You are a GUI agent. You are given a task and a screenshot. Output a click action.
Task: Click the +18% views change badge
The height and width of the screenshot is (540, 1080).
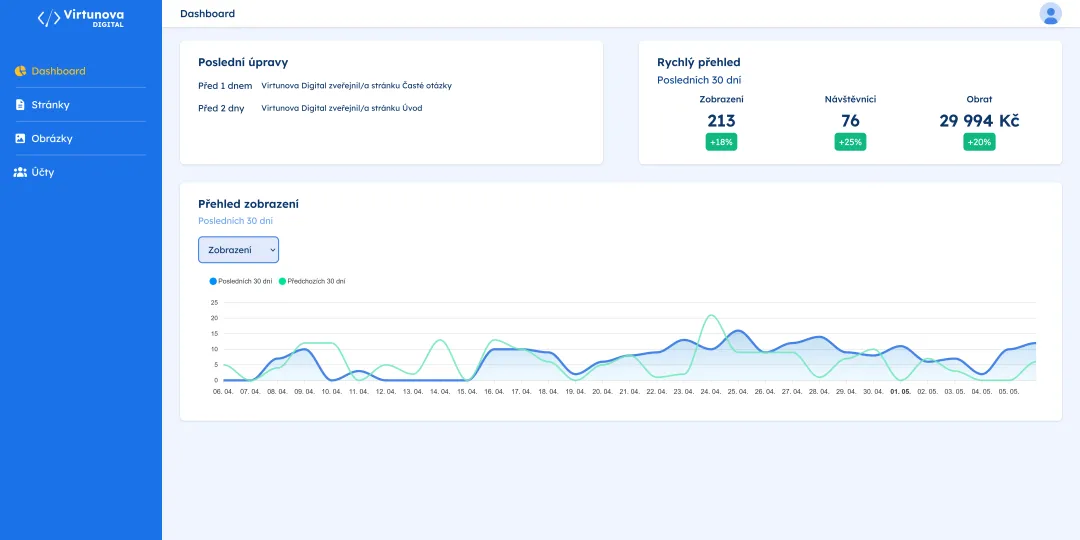pyautogui.click(x=721, y=142)
